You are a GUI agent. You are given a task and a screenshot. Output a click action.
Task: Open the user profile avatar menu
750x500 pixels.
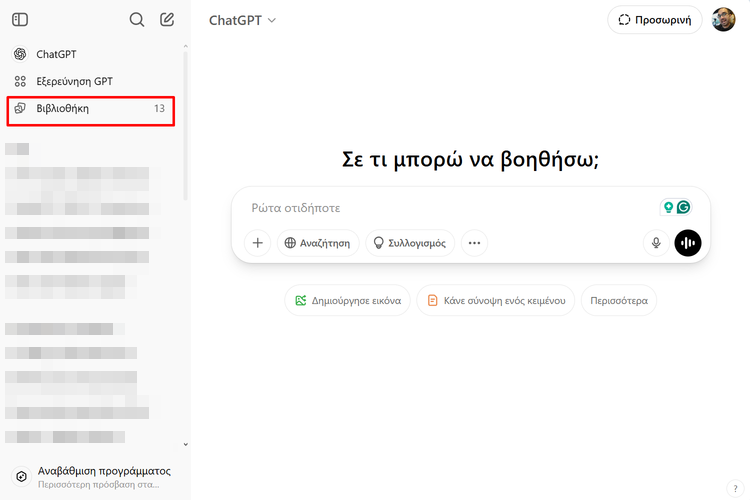point(723,20)
